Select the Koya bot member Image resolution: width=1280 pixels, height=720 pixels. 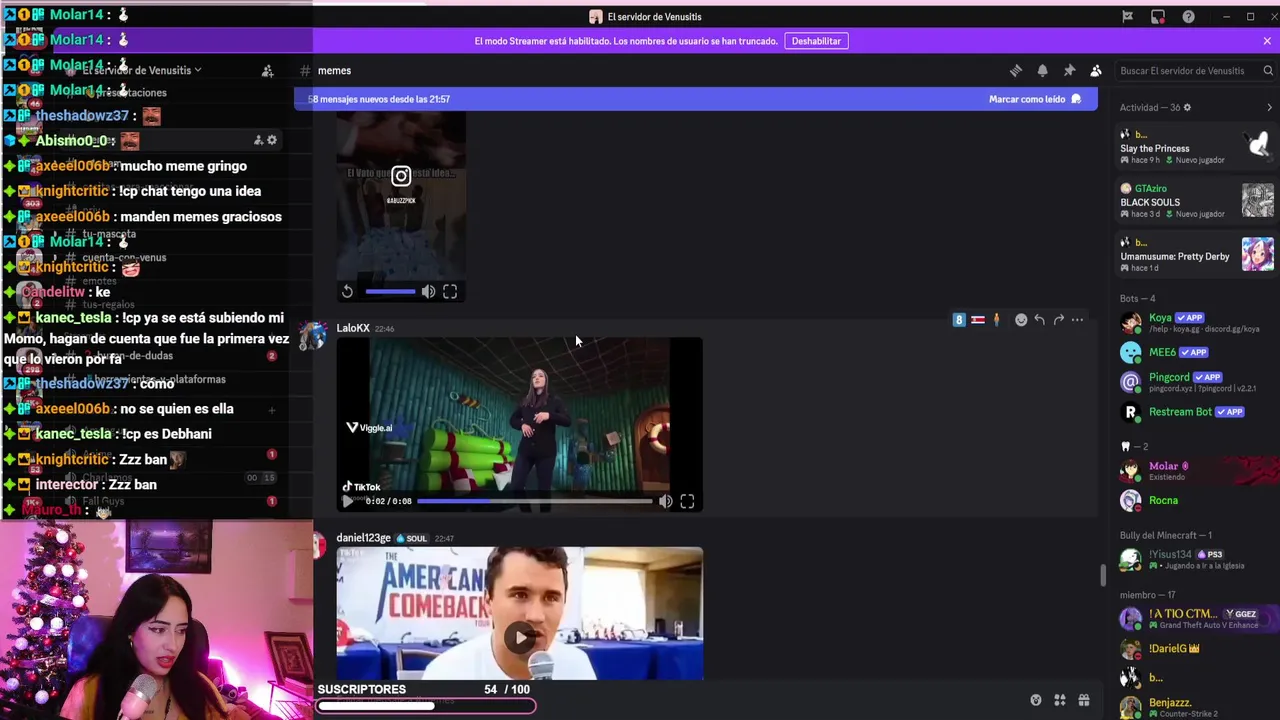pos(1195,323)
